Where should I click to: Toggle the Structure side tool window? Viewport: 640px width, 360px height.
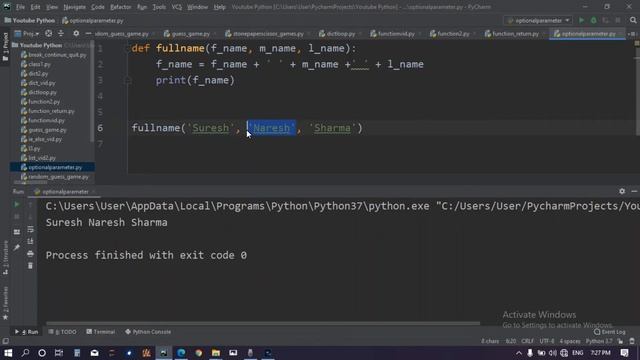(x=5, y=258)
